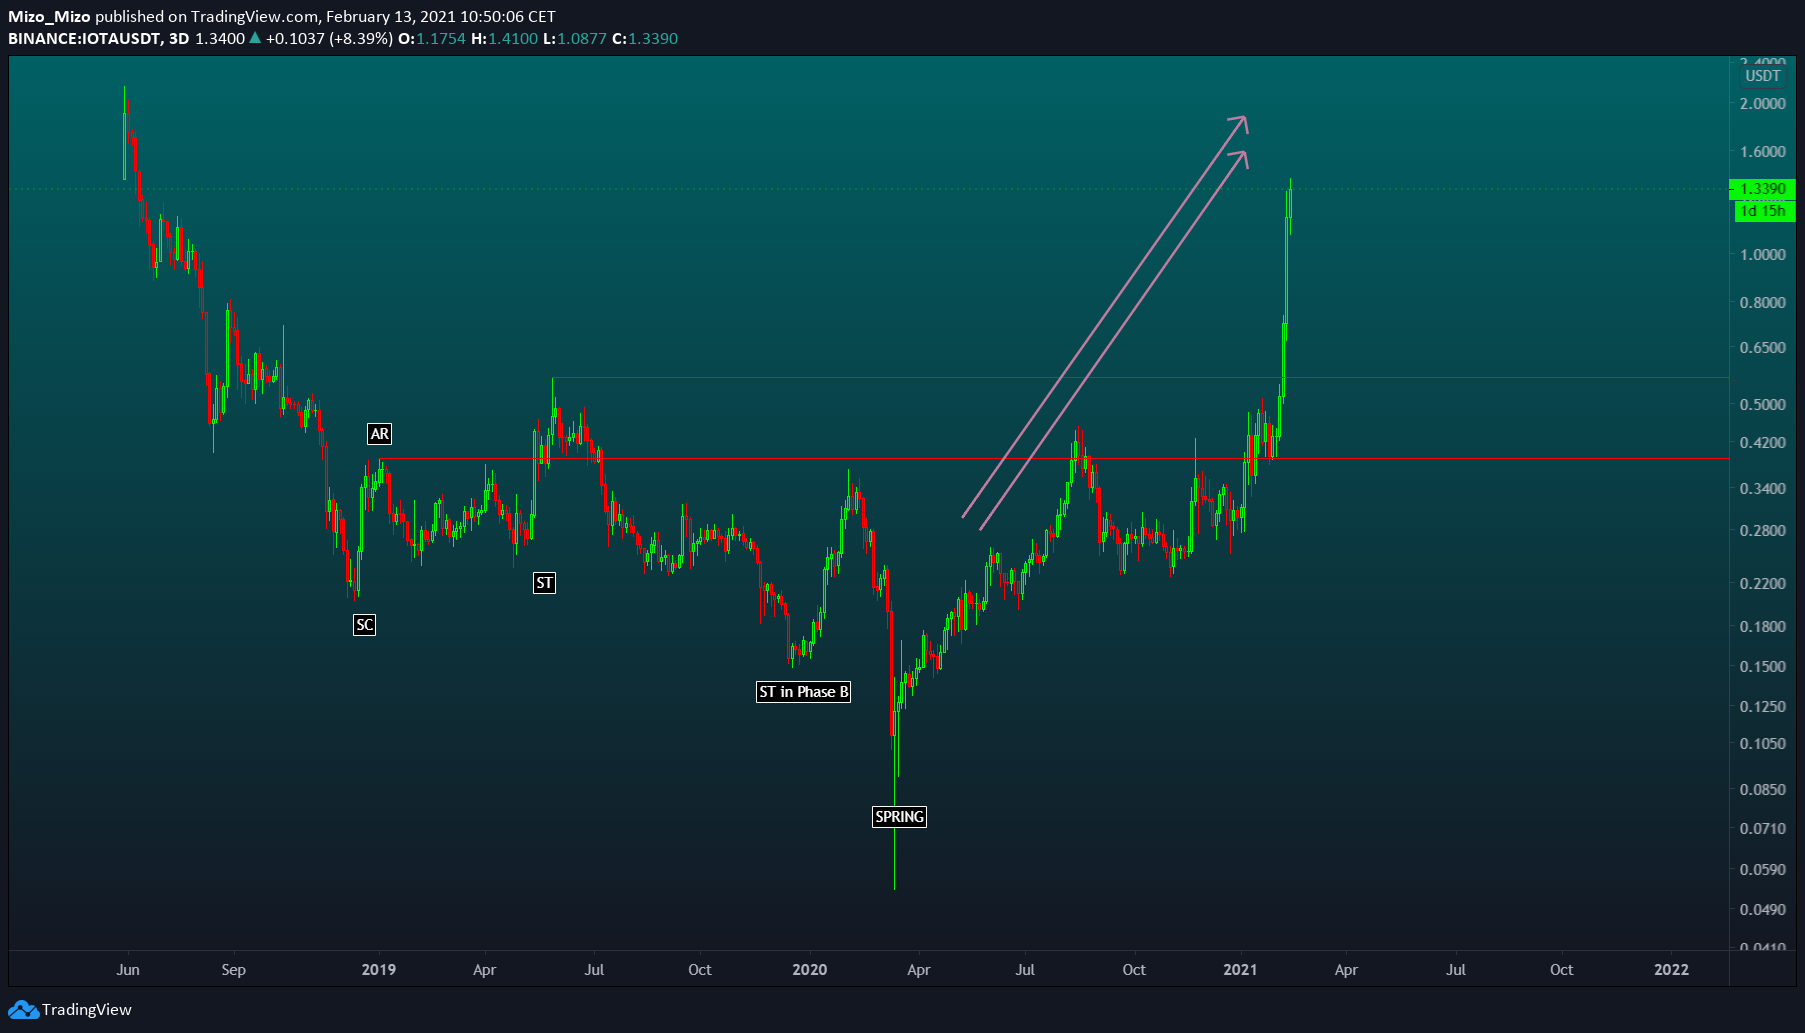Click the Low value L:1.0877 in the header
Image resolution: width=1805 pixels, height=1033 pixels.
pos(575,39)
